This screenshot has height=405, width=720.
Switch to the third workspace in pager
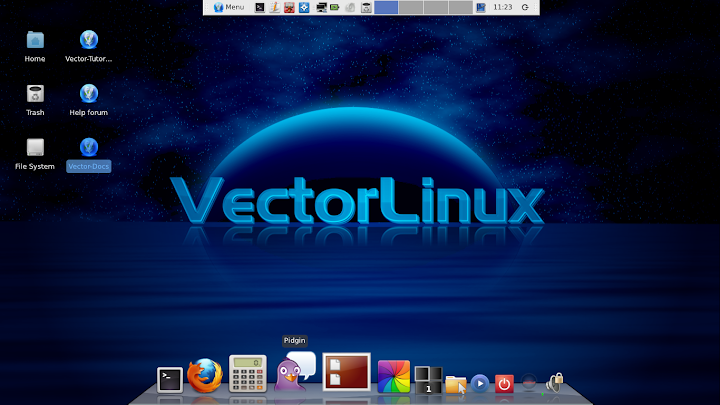tap(436, 7)
